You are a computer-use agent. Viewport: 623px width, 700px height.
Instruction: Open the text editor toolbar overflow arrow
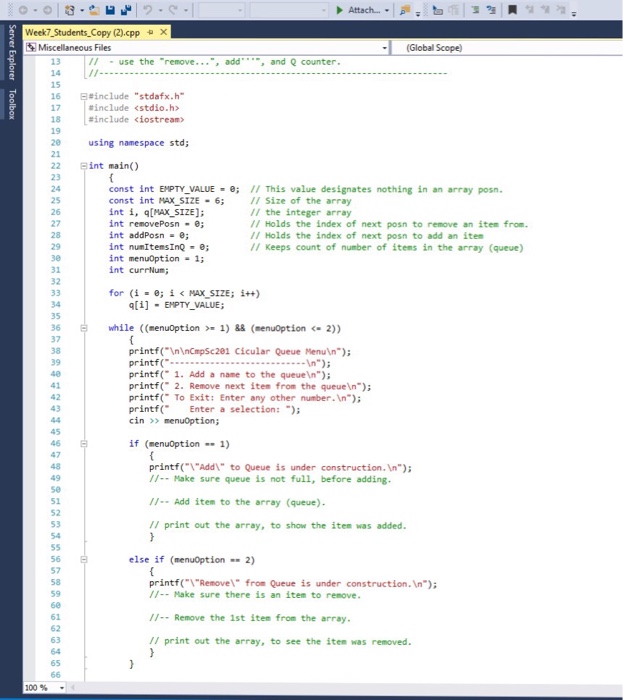point(574,13)
